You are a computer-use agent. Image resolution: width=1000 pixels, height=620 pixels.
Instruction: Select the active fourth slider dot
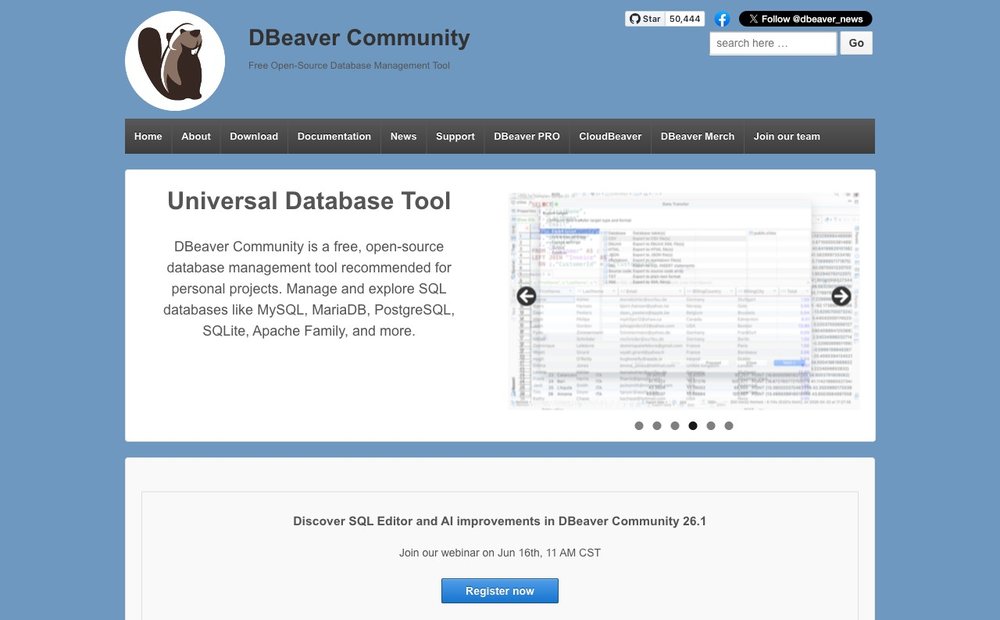[693, 425]
